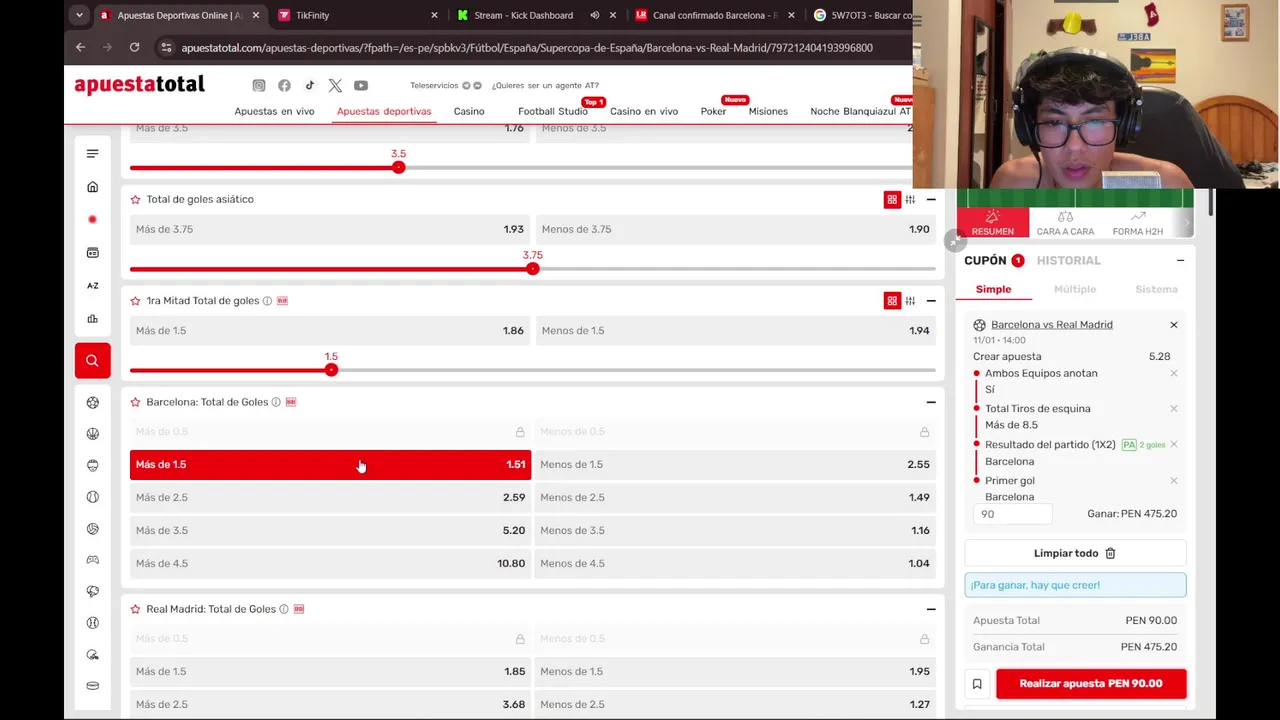Image resolution: width=1280 pixels, height=720 pixels.
Task: Open the HISTORIAL tab in coupon
Action: click(x=1068, y=260)
